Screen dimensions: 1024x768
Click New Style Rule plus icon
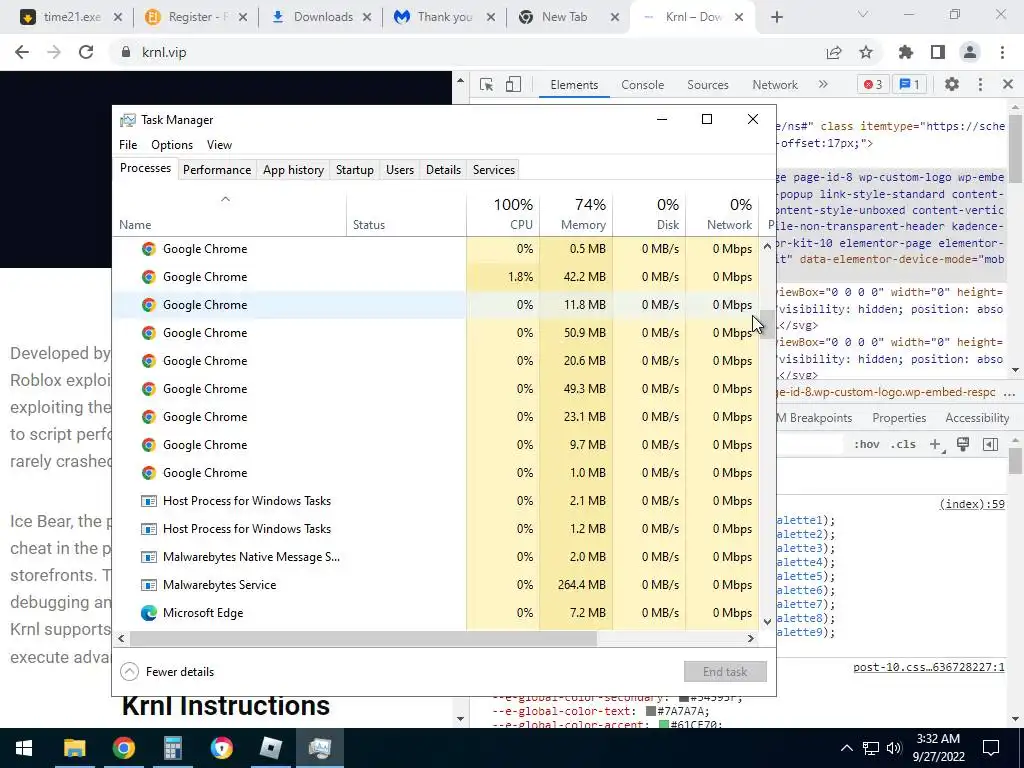click(x=935, y=444)
